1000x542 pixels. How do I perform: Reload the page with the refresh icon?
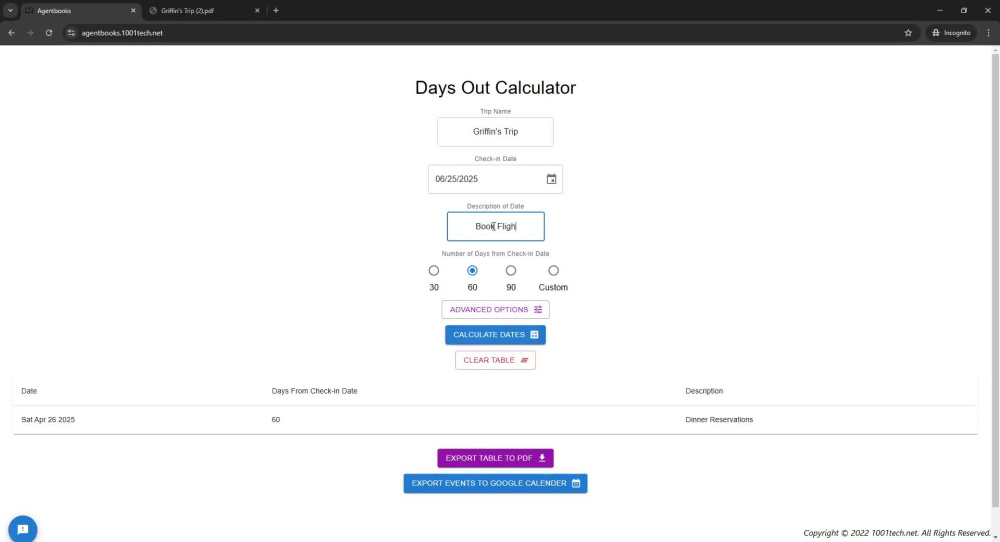48,33
